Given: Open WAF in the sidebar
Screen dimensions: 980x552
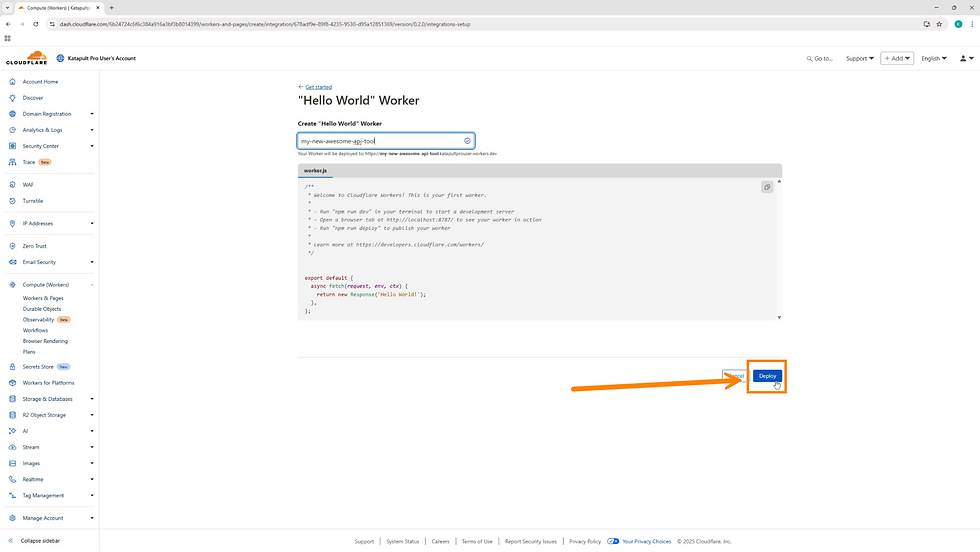Looking at the screenshot, I should pyautogui.click(x=28, y=185).
